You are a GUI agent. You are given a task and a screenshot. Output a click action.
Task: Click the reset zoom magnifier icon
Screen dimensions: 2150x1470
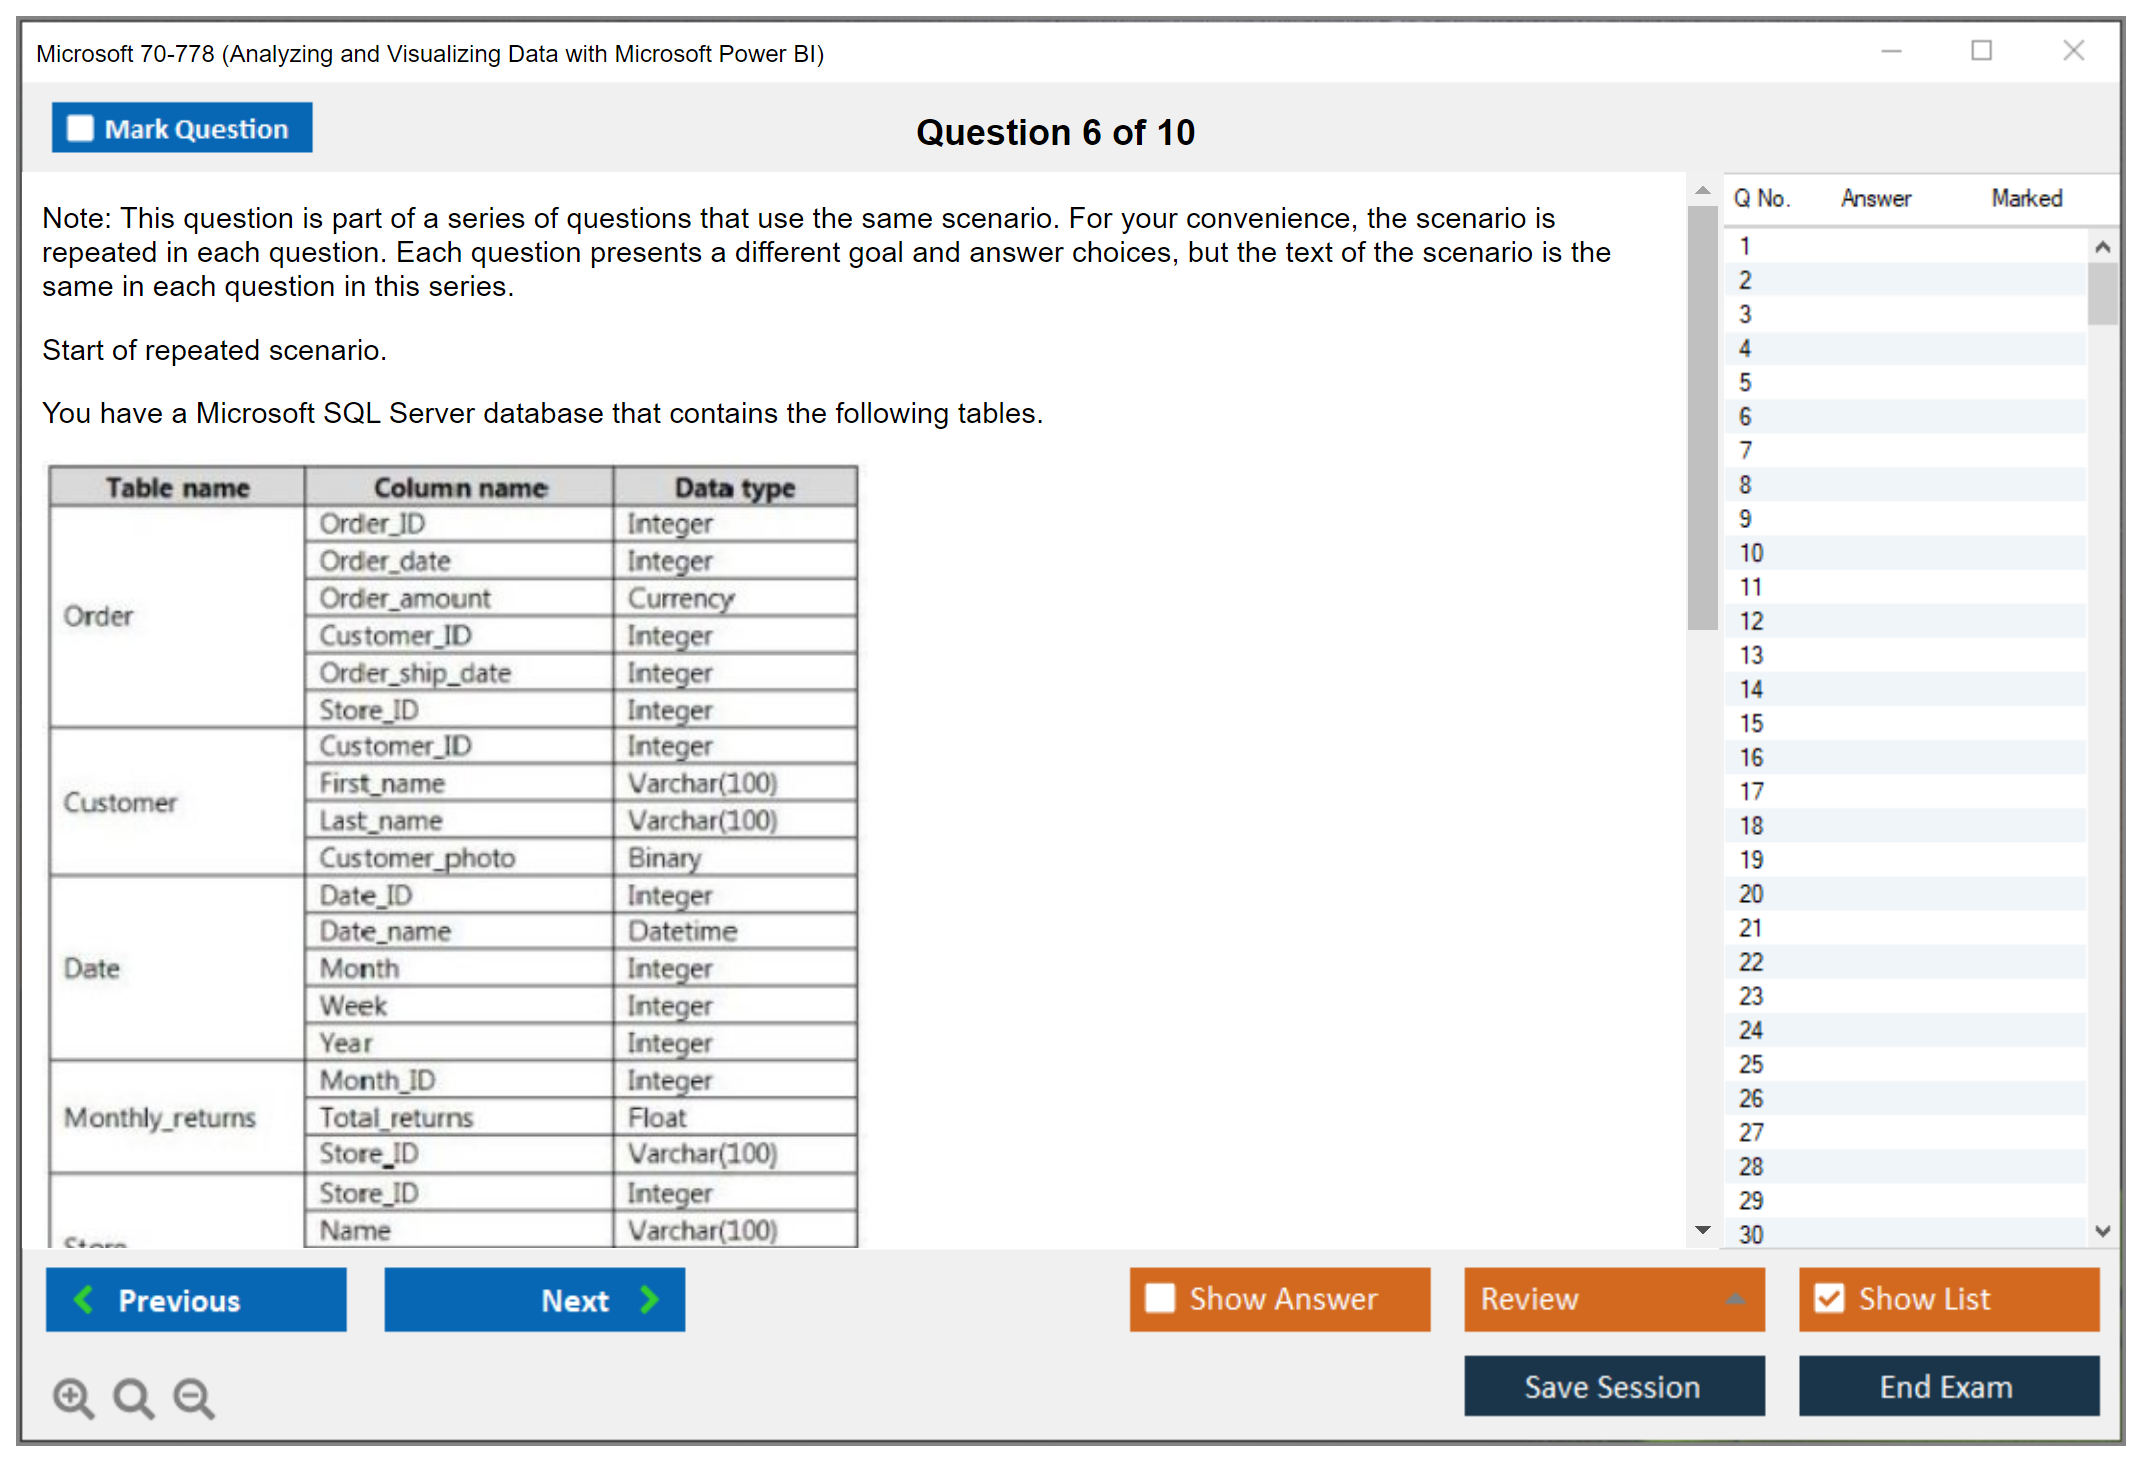tap(133, 1397)
